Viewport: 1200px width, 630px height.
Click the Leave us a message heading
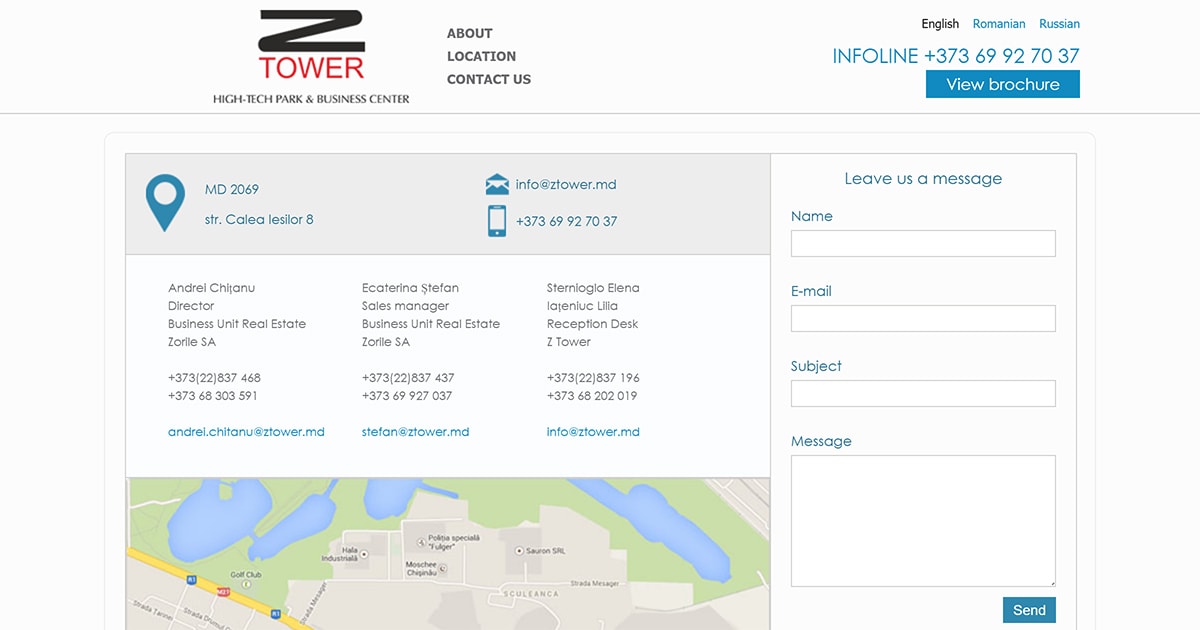[923, 179]
